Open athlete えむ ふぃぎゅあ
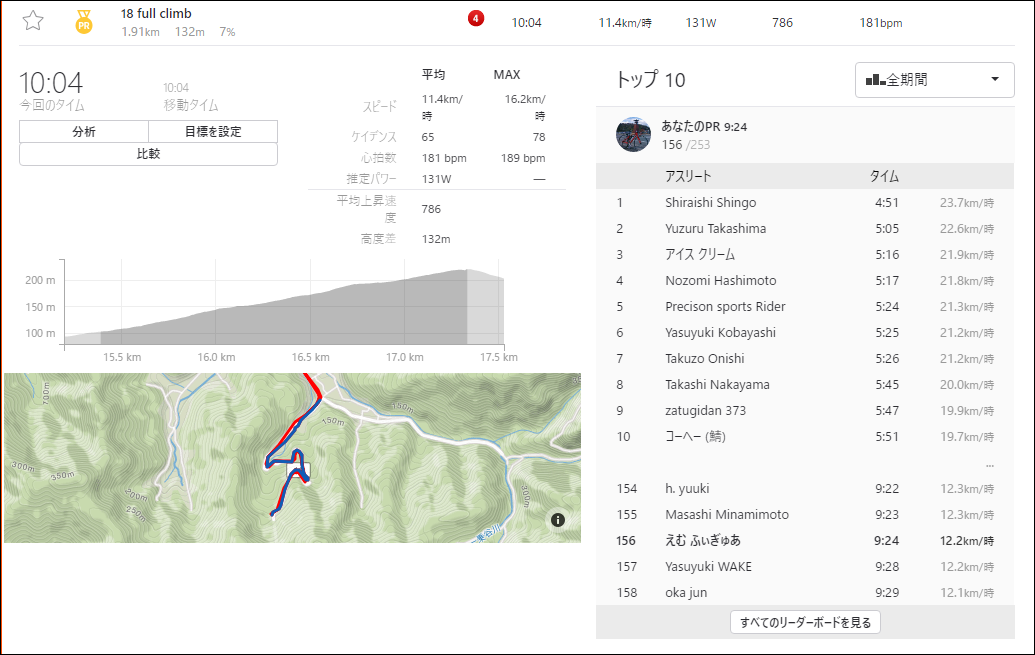The width and height of the screenshot is (1035, 655). coord(703,541)
